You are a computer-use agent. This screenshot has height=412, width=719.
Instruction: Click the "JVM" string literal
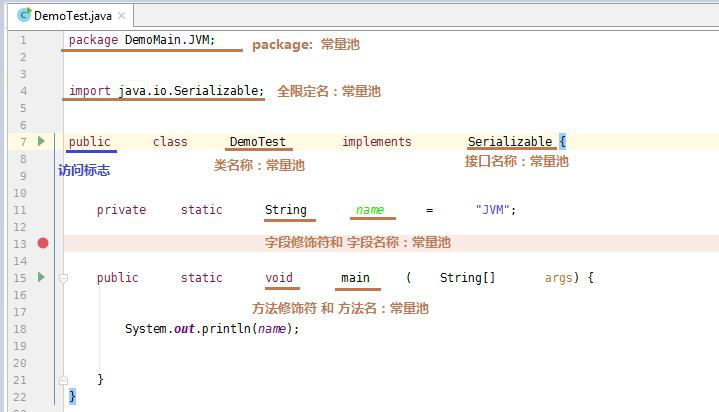(x=495, y=210)
